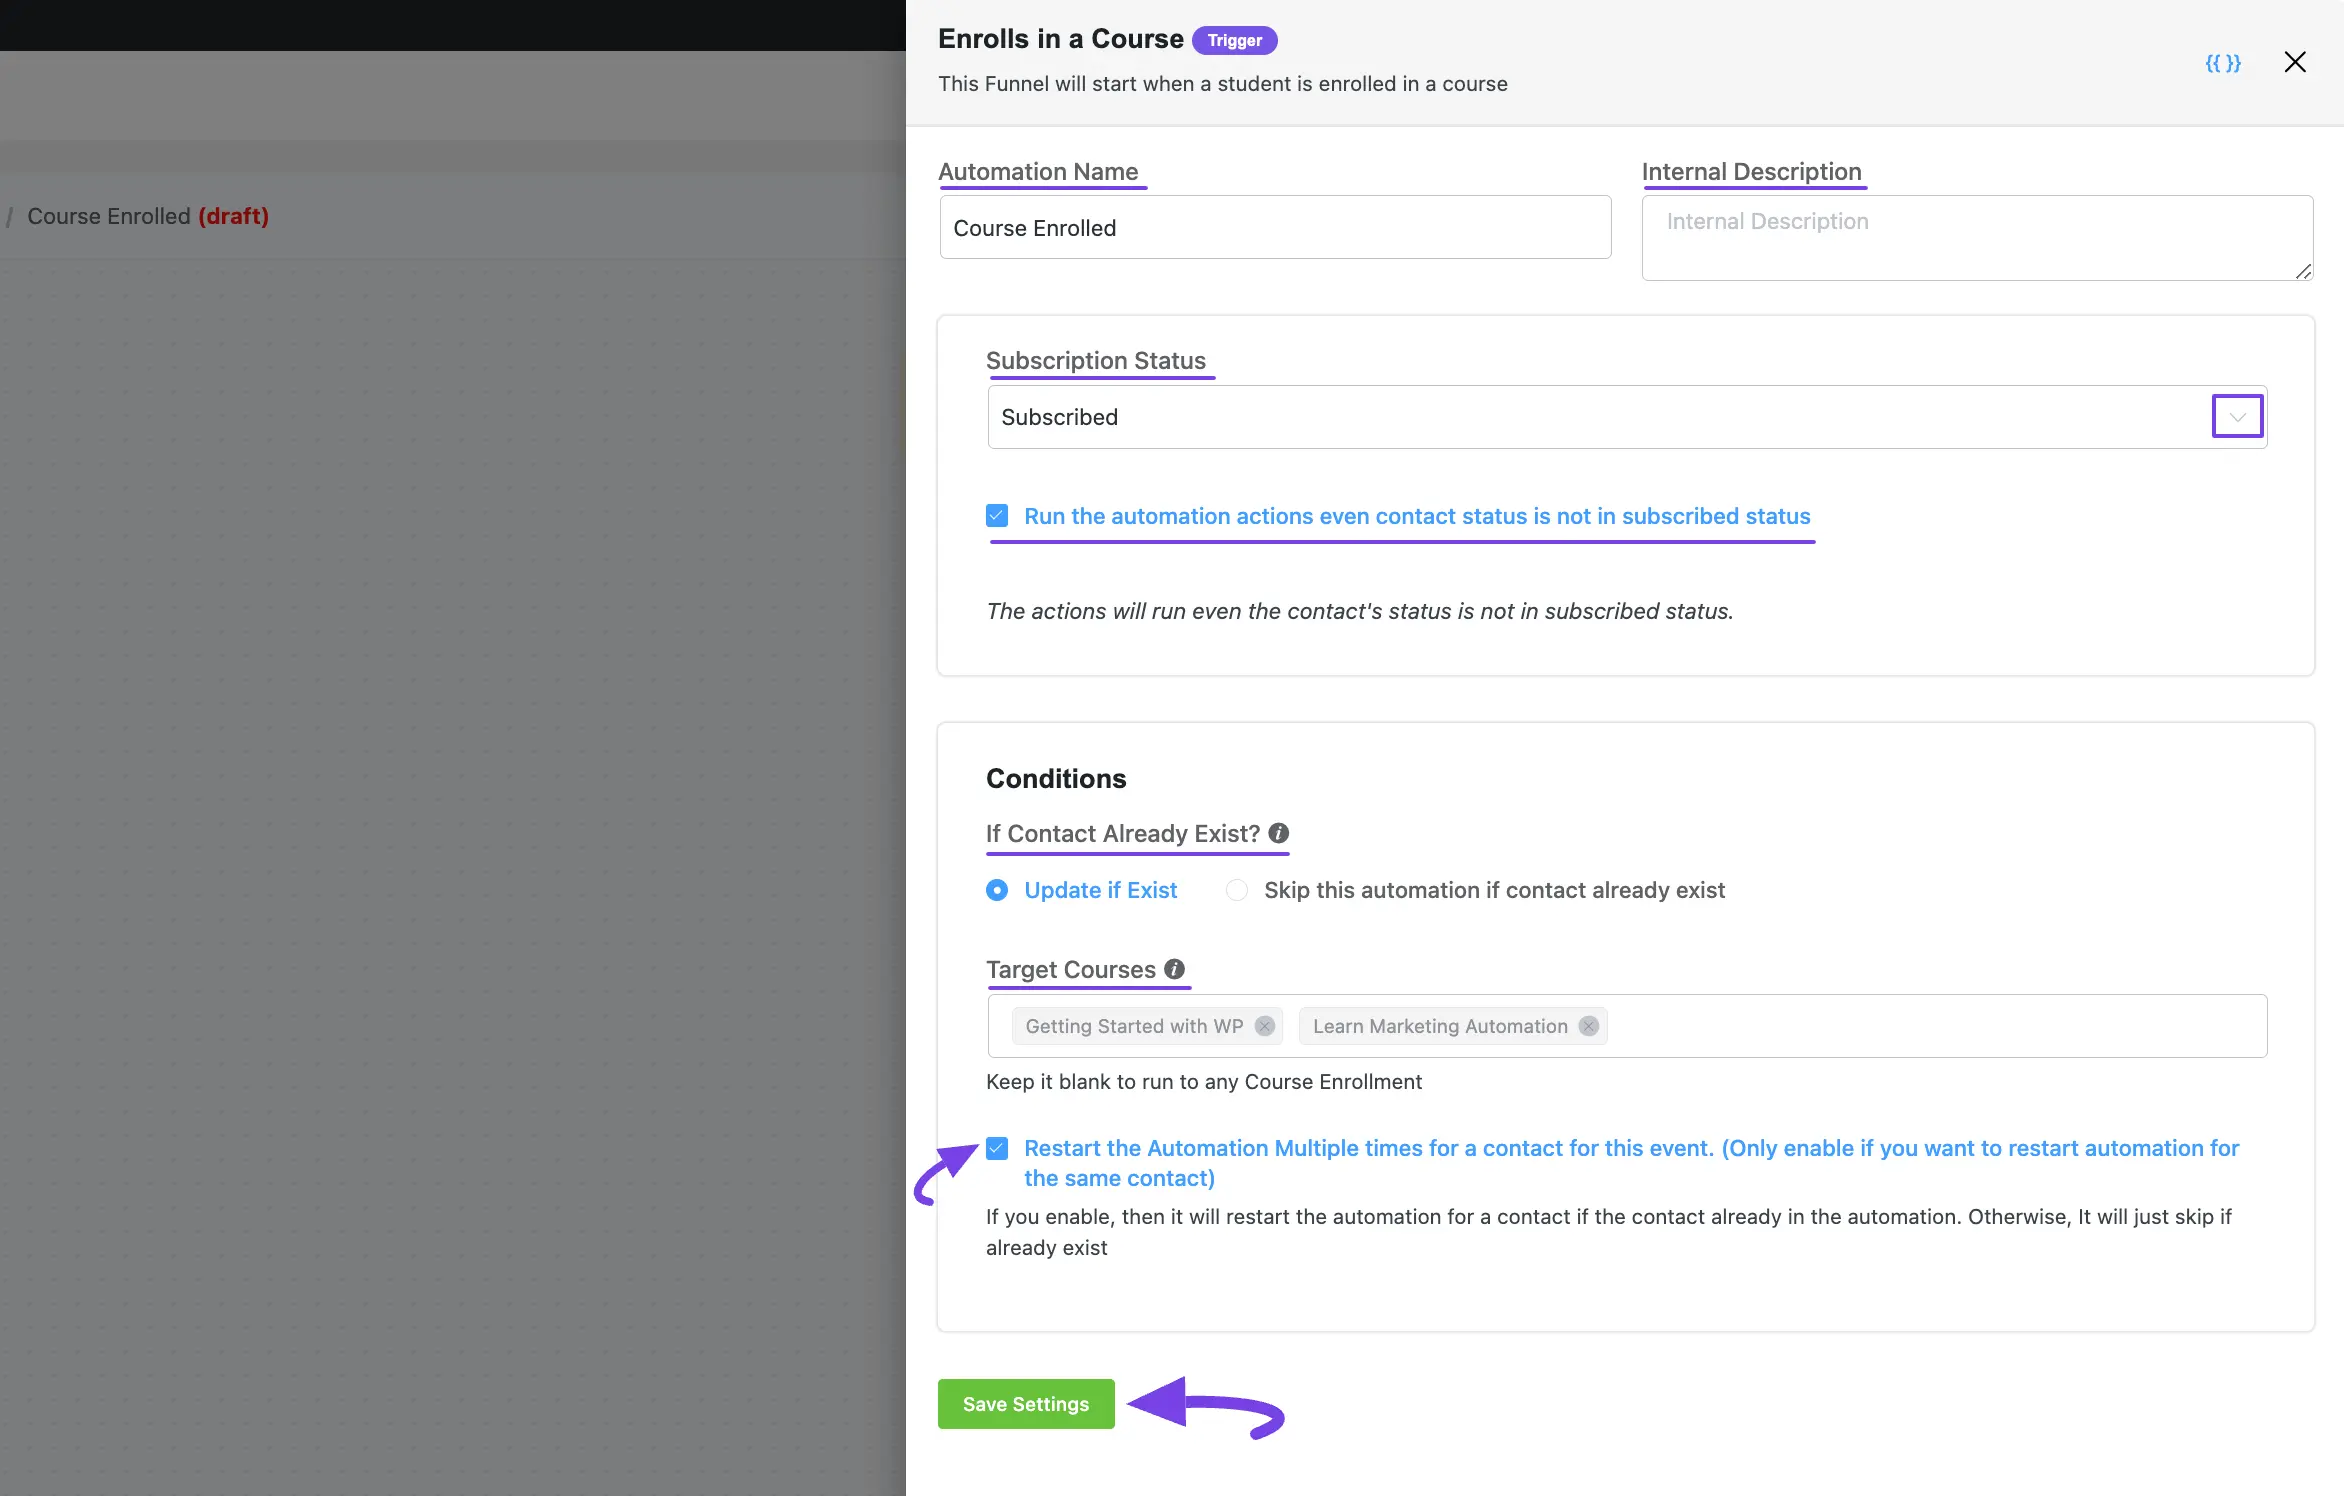Click the remove tag icon on Learn Marketing Automation
Image resolution: width=2344 pixels, height=1496 pixels.
(1587, 1025)
